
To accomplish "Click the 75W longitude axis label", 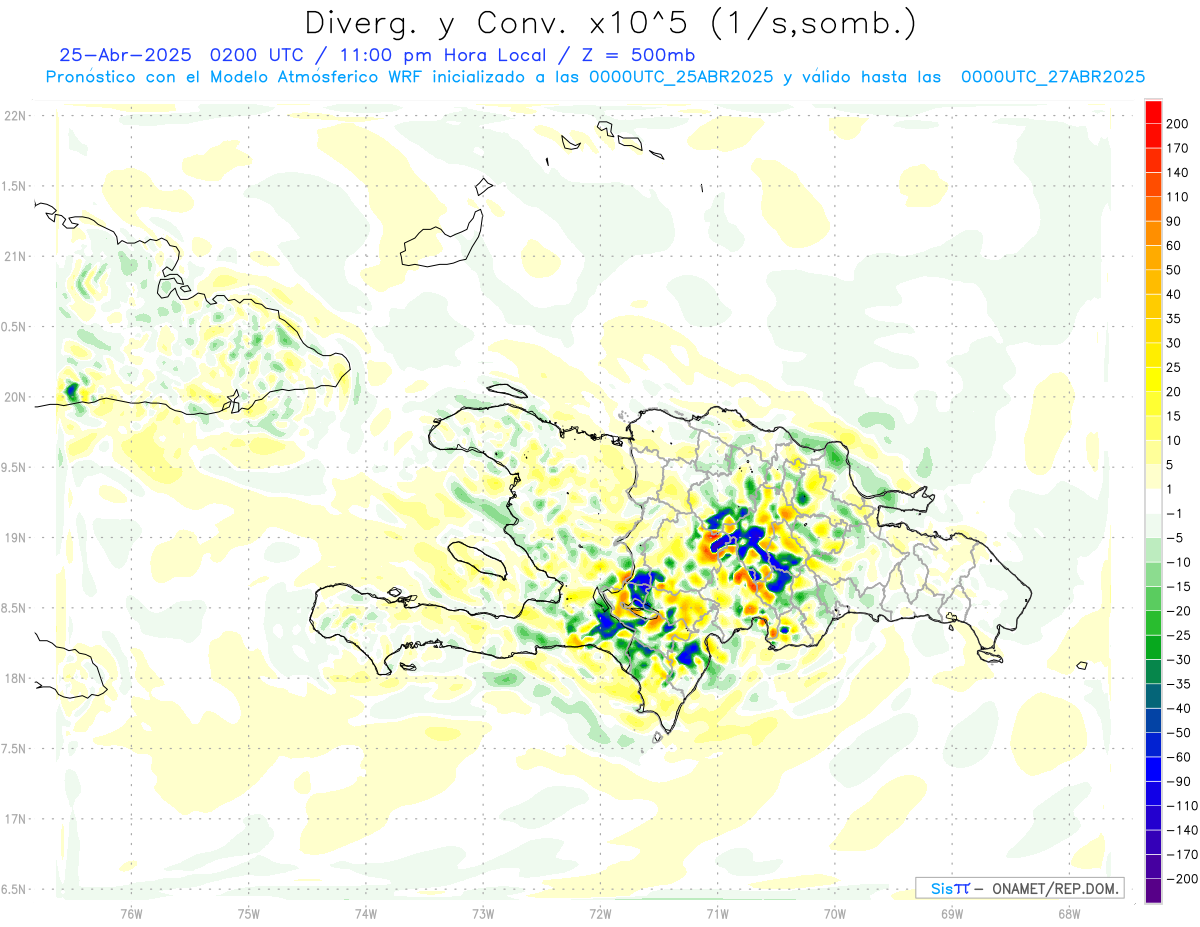I will pyautogui.click(x=248, y=913).
